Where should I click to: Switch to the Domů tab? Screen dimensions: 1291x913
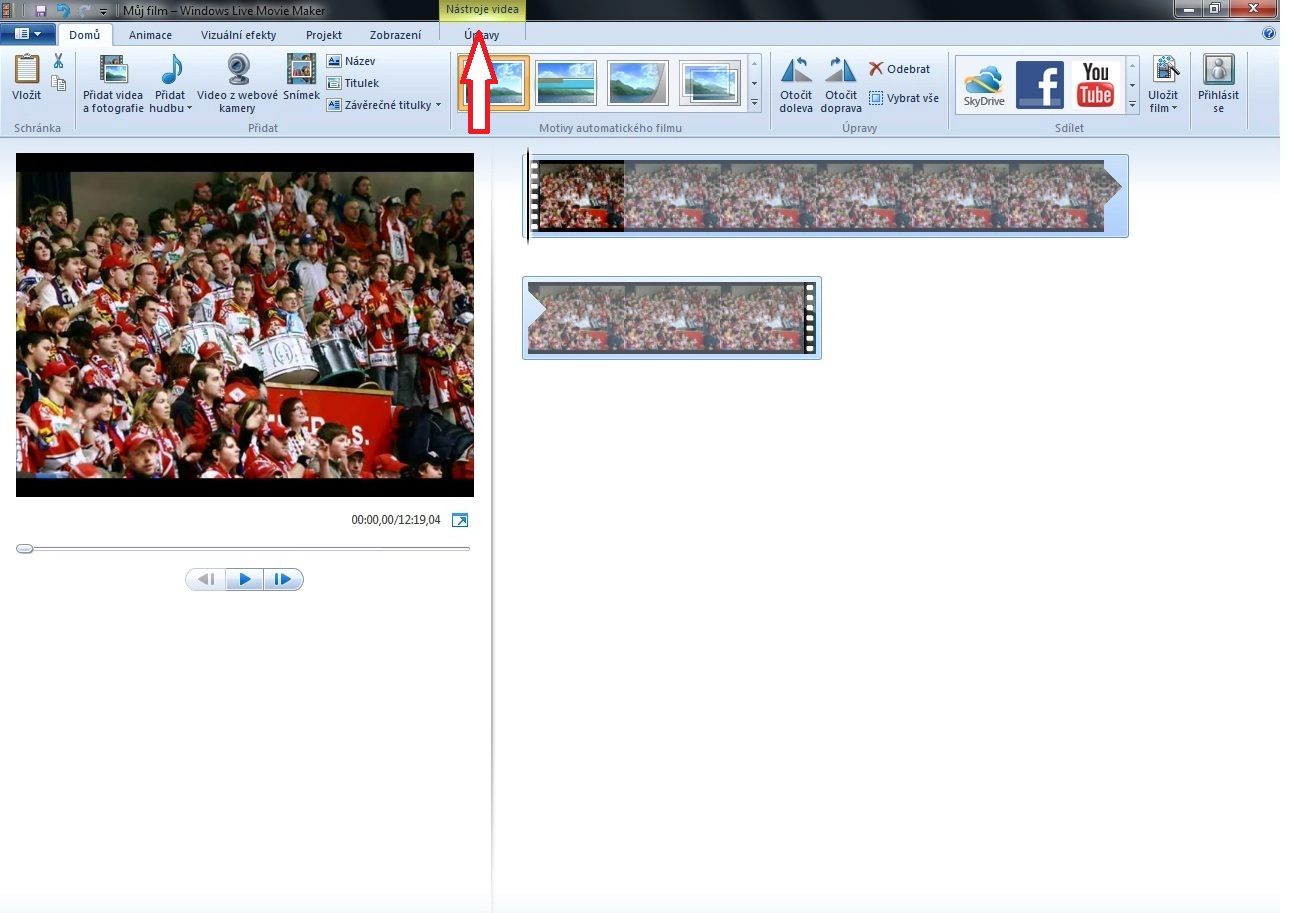pyautogui.click(x=84, y=35)
